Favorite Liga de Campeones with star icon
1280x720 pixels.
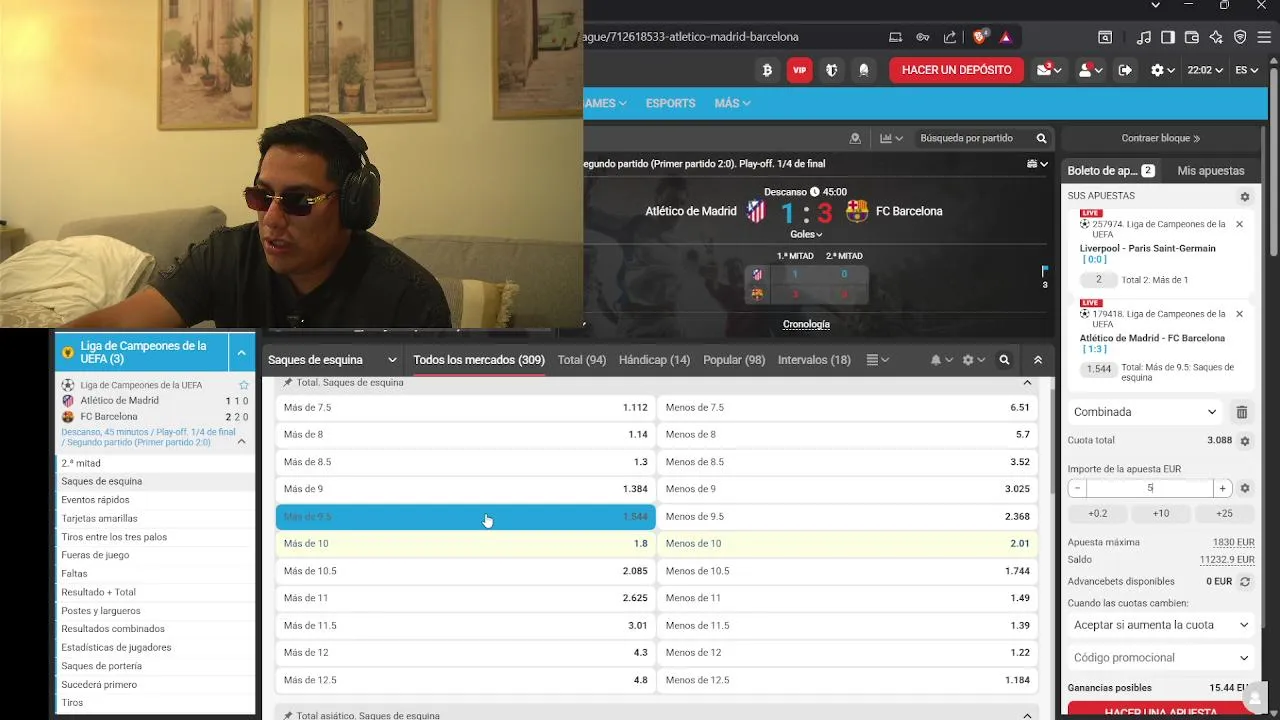pos(243,385)
